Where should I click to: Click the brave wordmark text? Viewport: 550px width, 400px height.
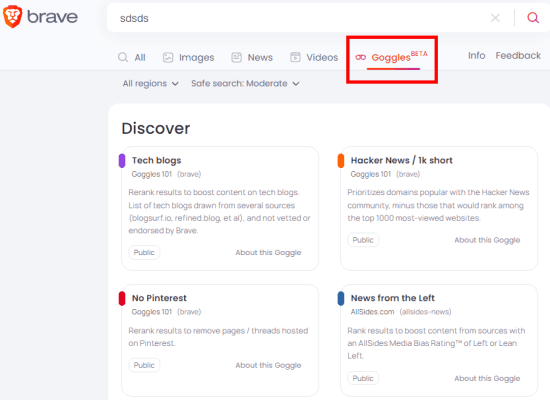[52, 17]
